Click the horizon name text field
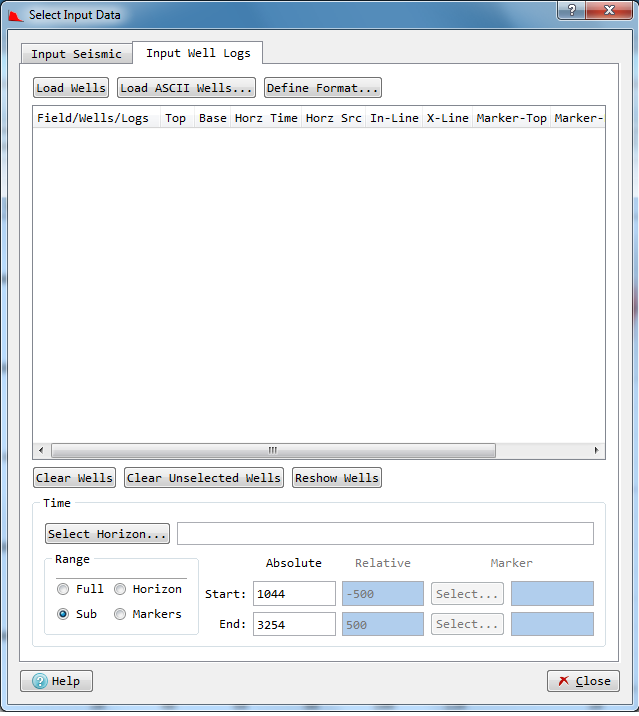Screen dimensions: 639x716 click(386, 533)
